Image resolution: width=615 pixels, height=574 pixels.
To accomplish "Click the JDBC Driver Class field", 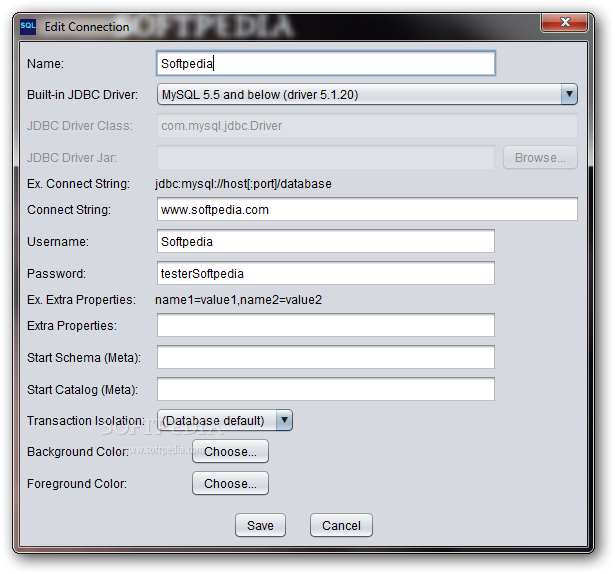I will [367, 126].
